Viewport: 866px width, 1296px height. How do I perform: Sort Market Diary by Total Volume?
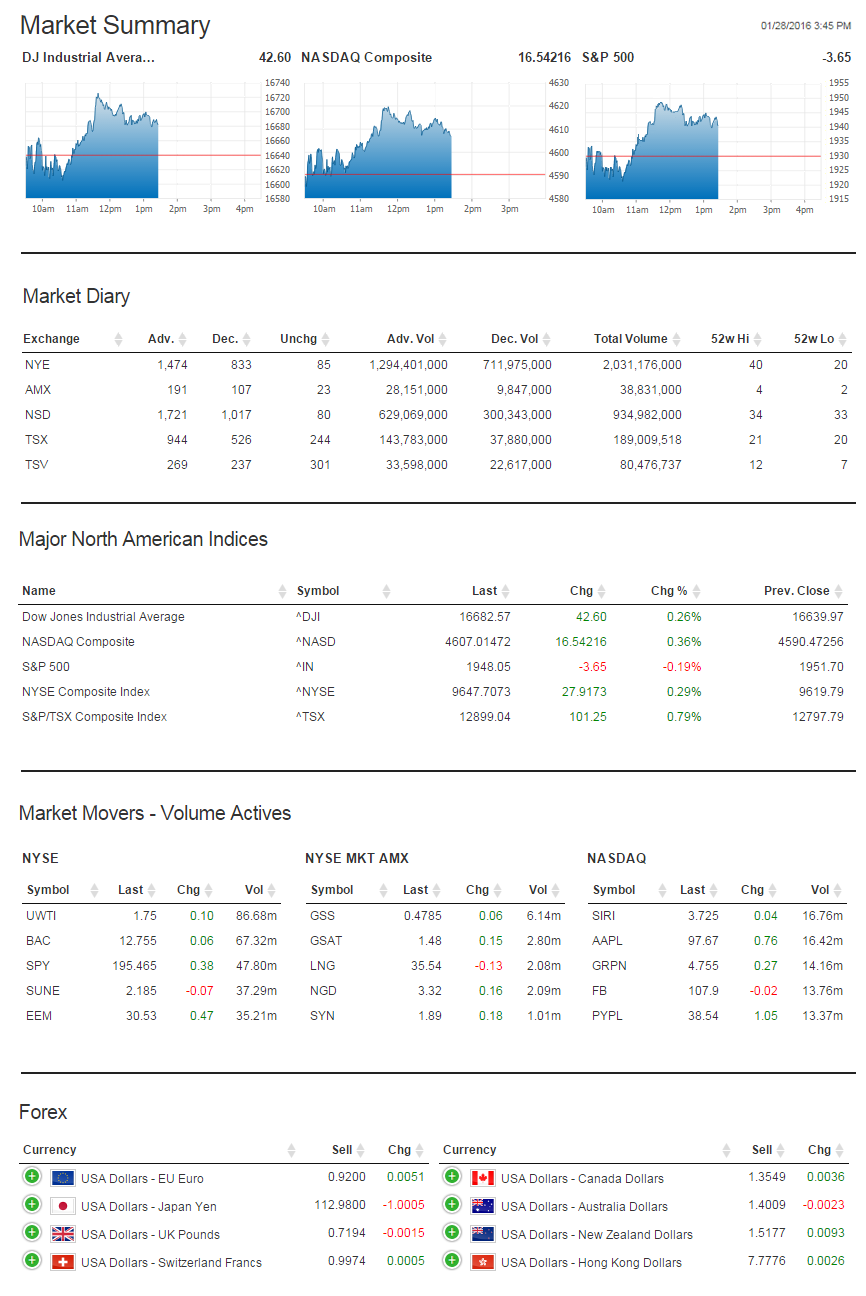point(630,339)
